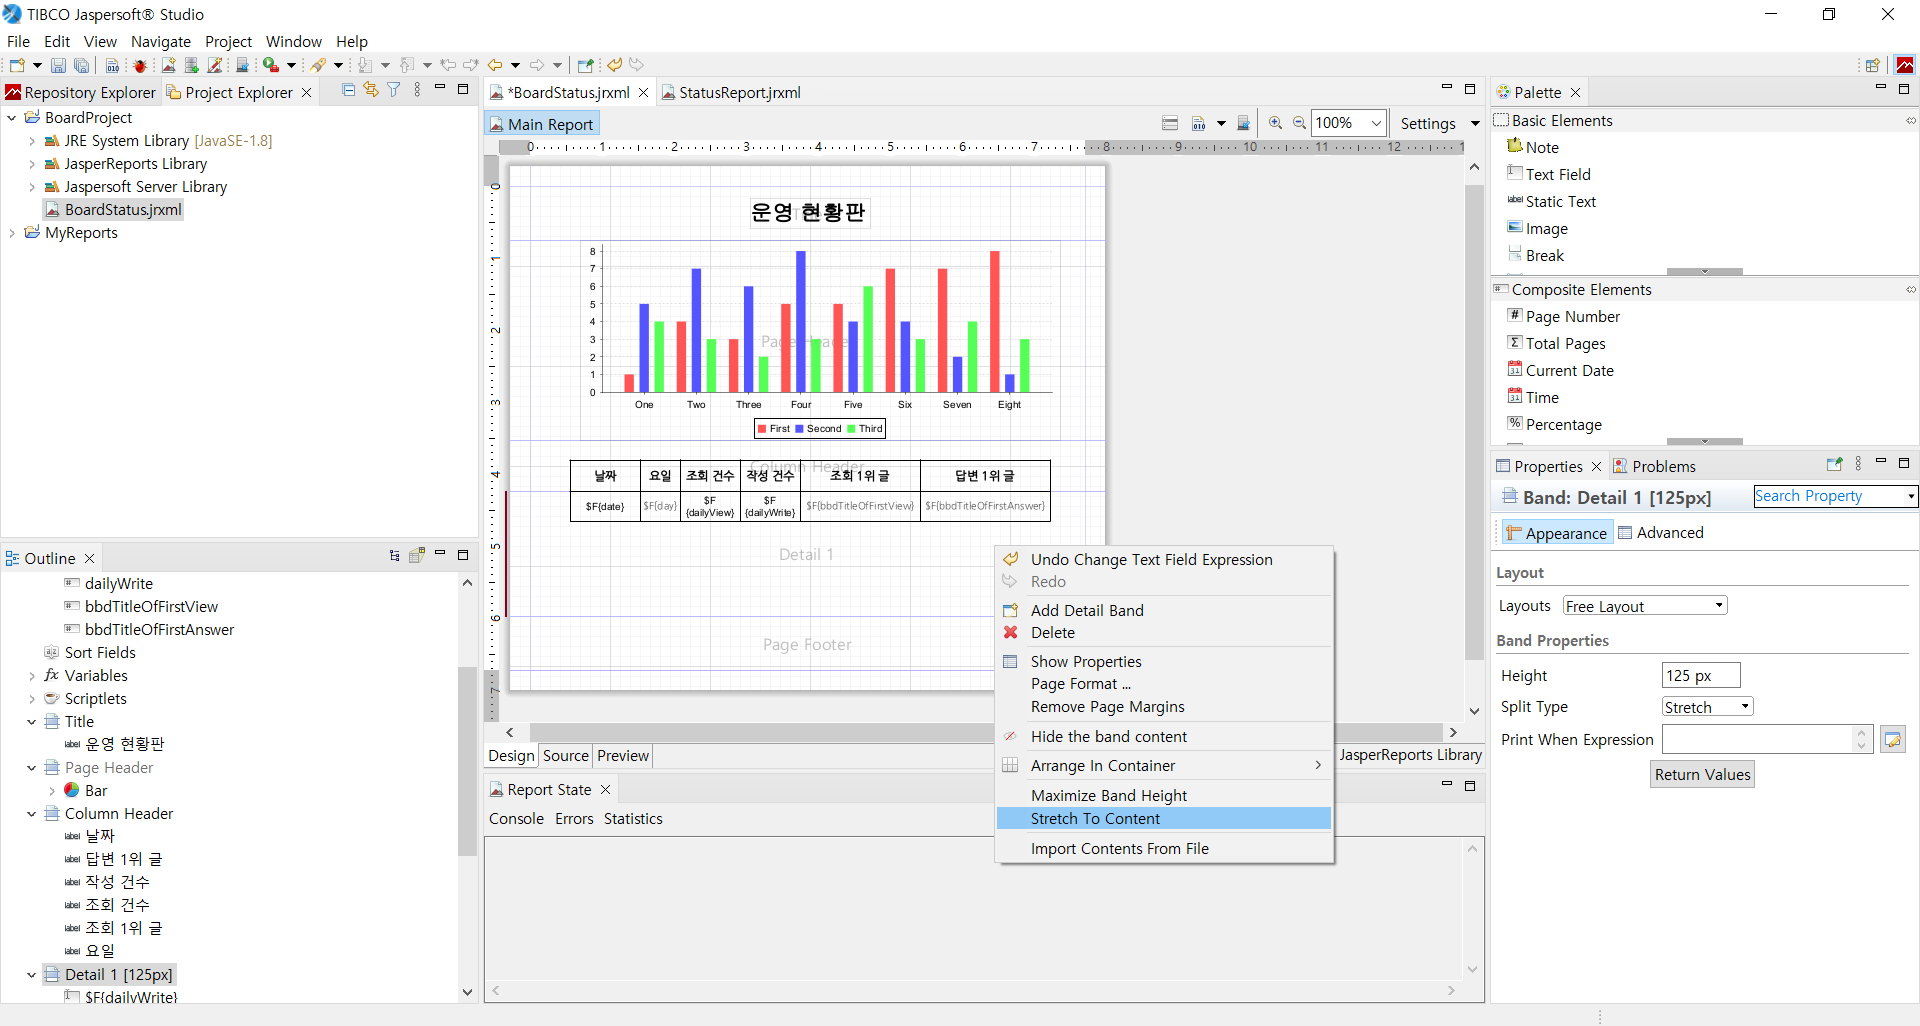
Task: Switch to the Preview tab
Action: (x=623, y=756)
